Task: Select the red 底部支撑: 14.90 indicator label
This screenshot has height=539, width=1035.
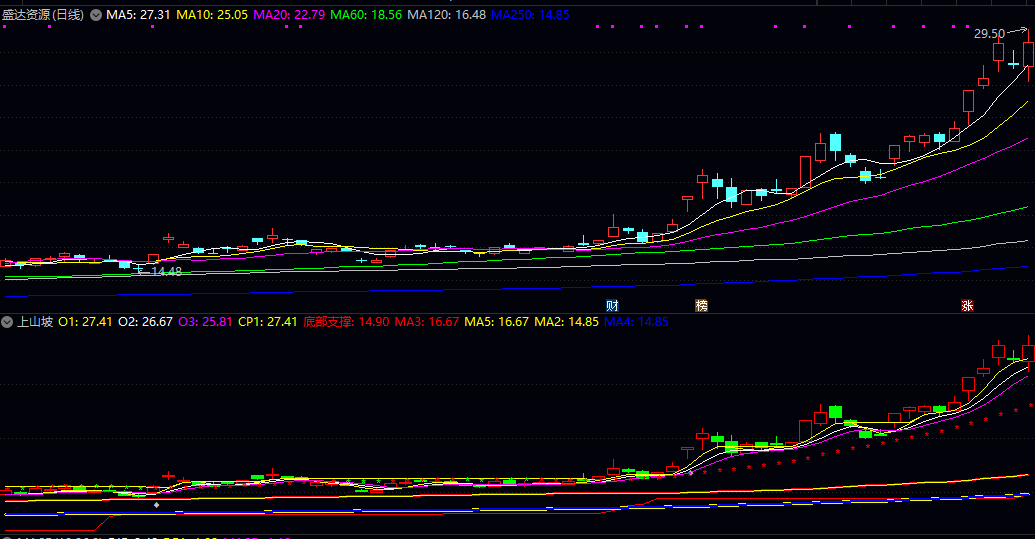Action: coord(345,322)
